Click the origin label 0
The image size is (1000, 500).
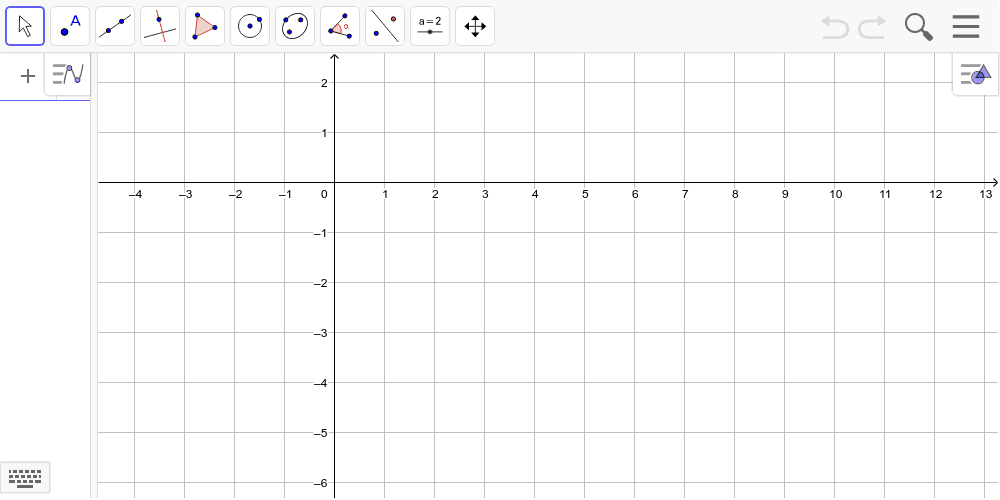pyautogui.click(x=325, y=194)
